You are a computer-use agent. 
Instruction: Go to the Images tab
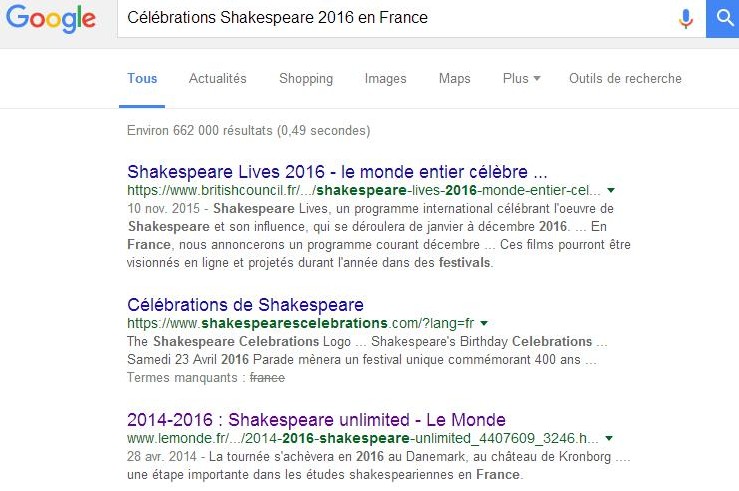pos(385,79)
